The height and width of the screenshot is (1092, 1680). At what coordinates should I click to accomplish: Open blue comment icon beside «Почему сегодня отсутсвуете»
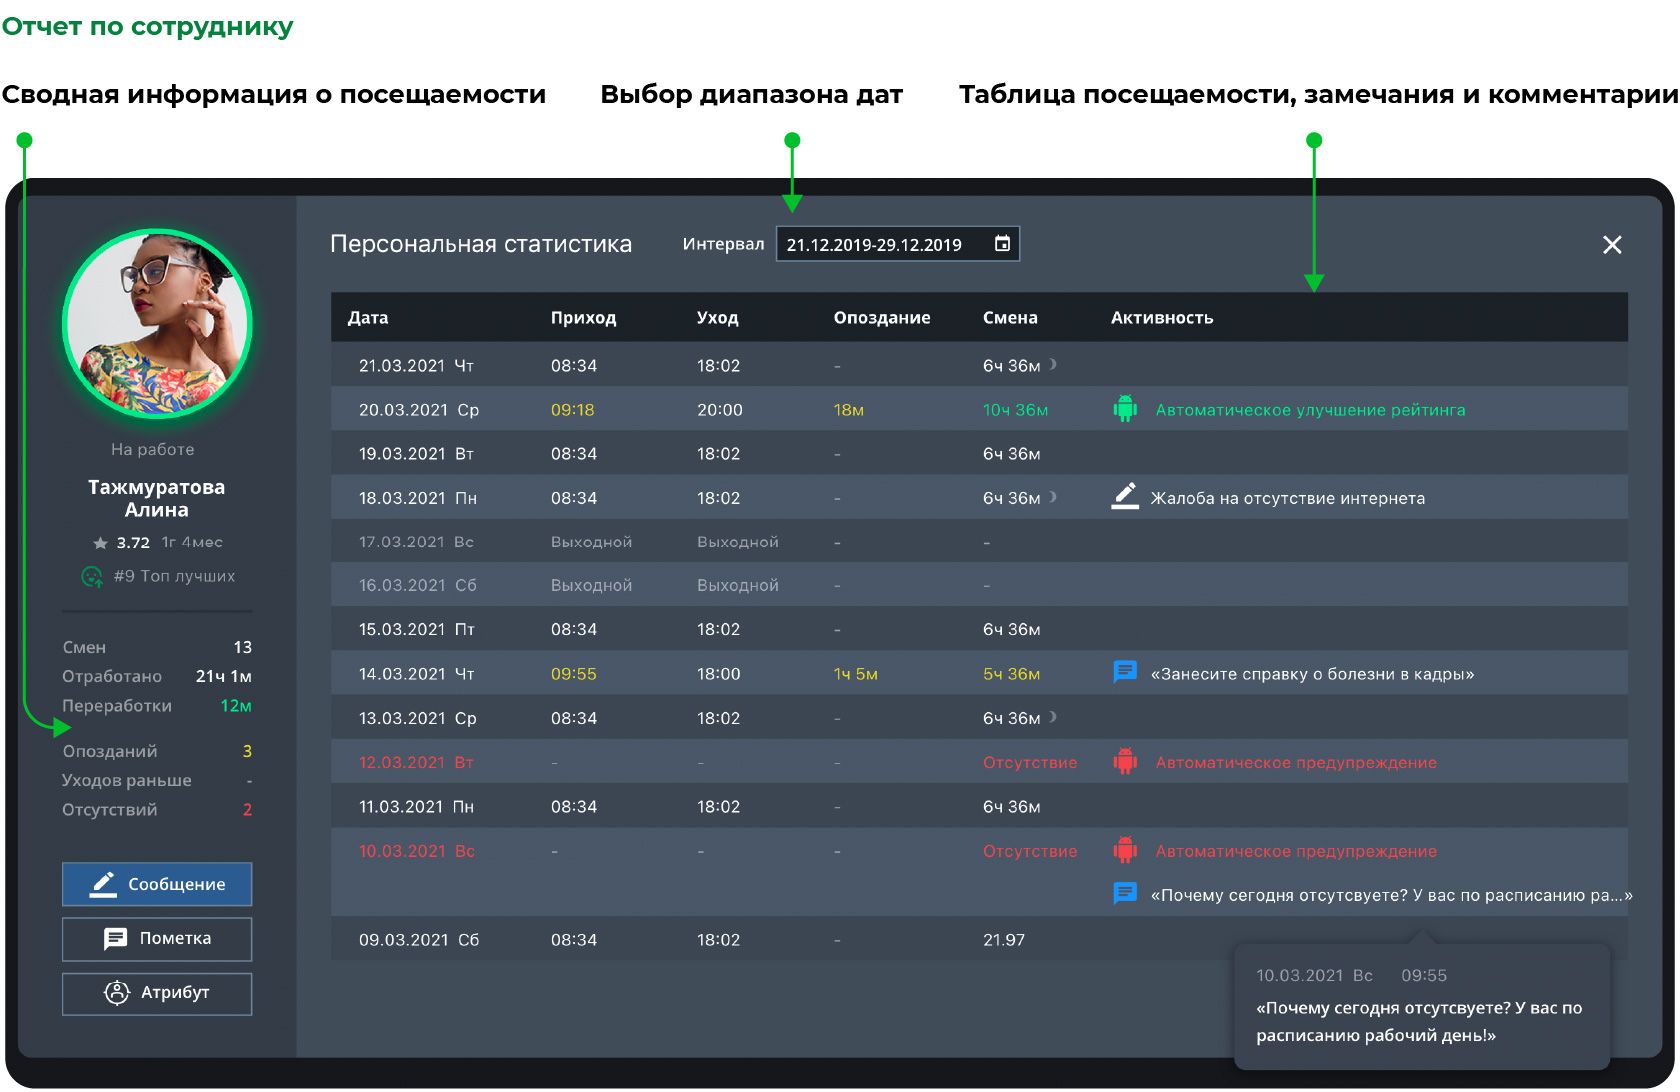(x=1125, y=894)
